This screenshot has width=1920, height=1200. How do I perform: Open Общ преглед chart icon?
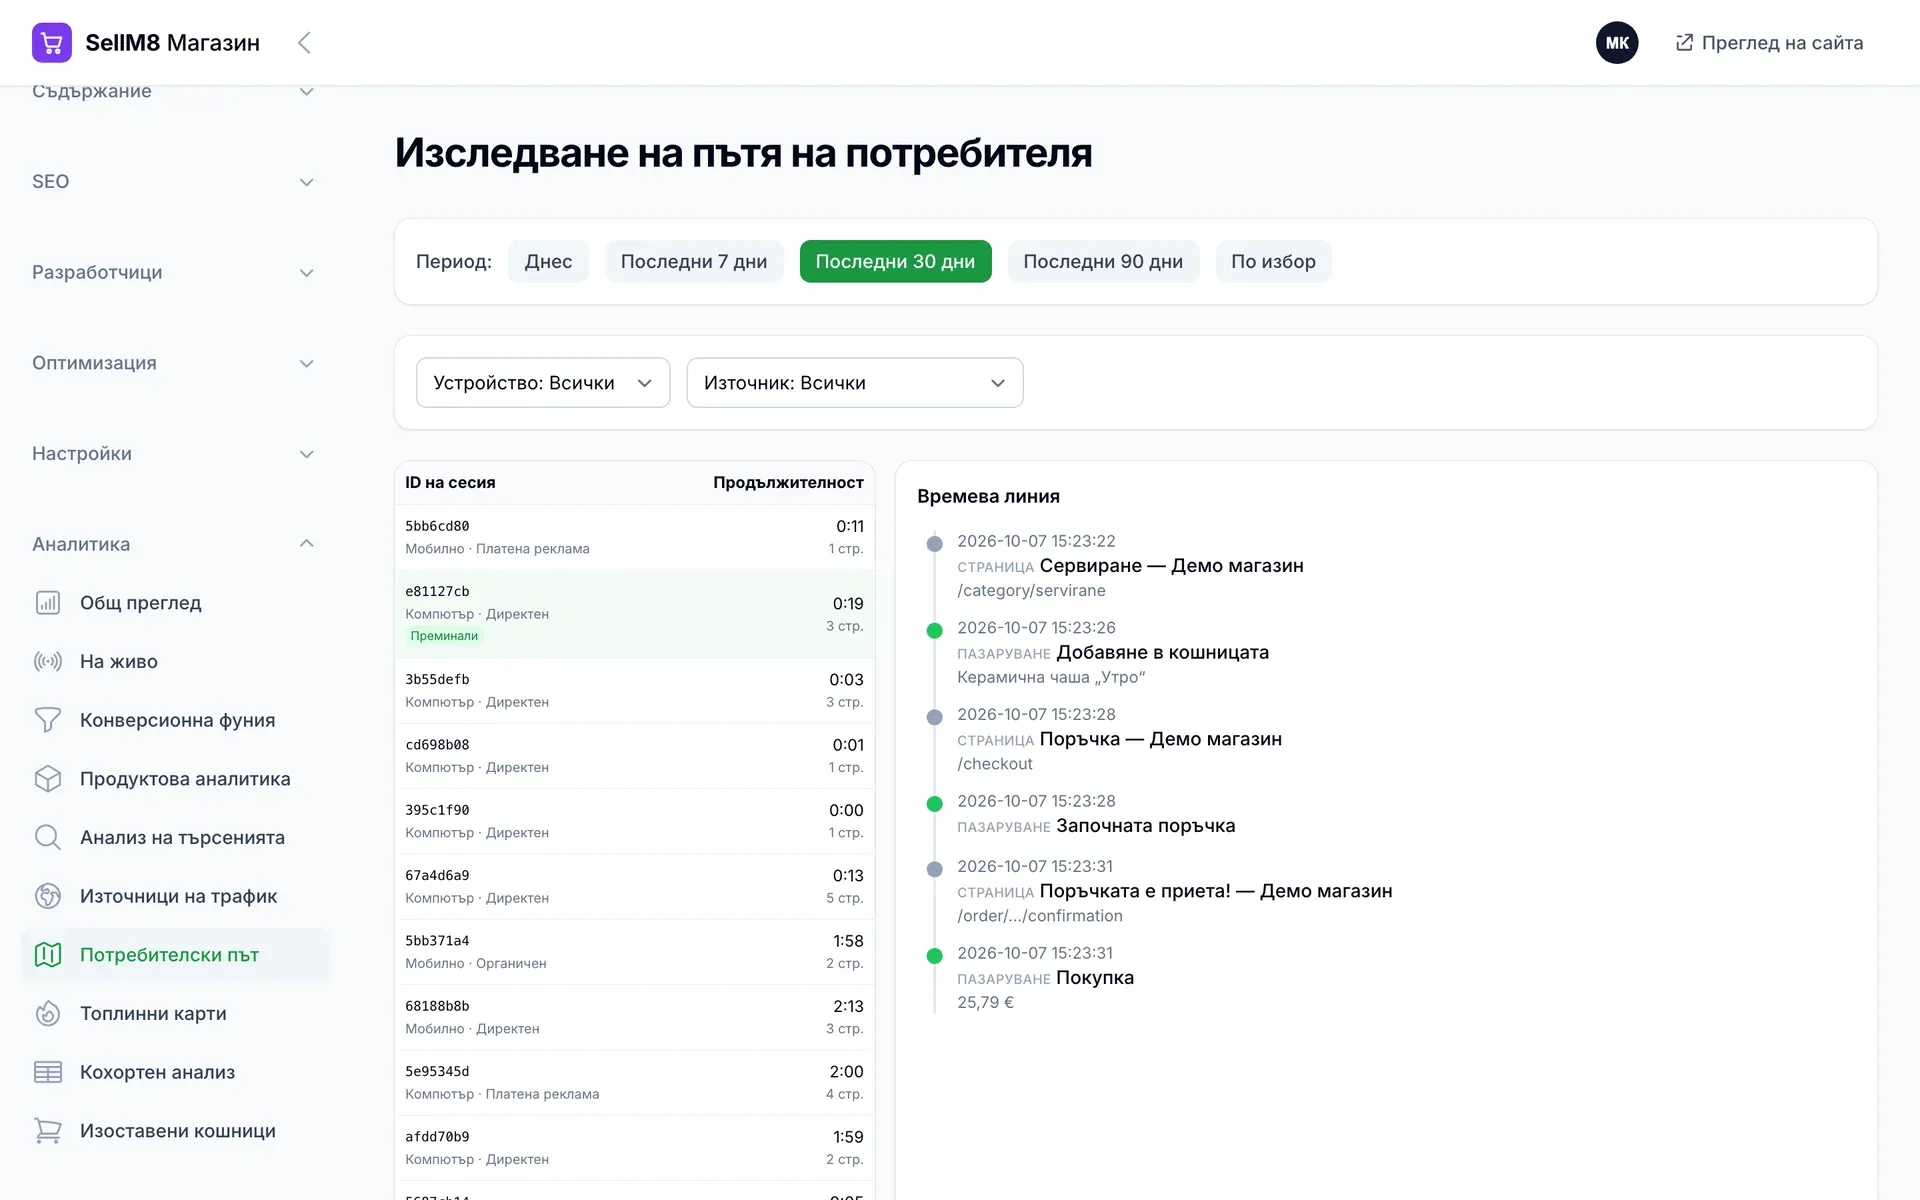click(x=48, y=603)
